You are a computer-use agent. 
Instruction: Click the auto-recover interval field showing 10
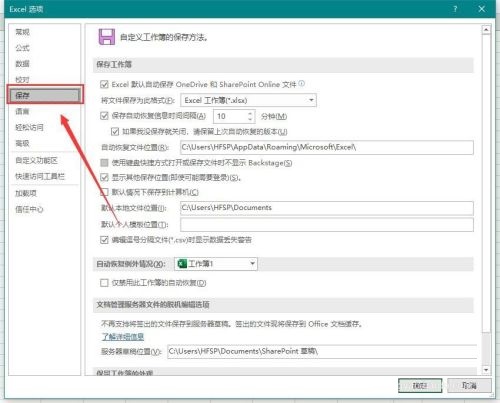tap(230, 116)
